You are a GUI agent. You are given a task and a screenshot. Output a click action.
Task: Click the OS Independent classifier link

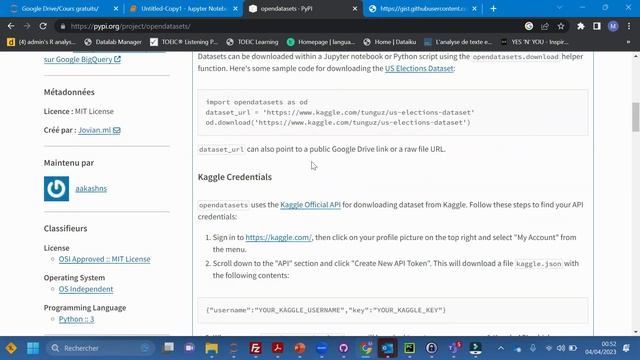[86, 289]
